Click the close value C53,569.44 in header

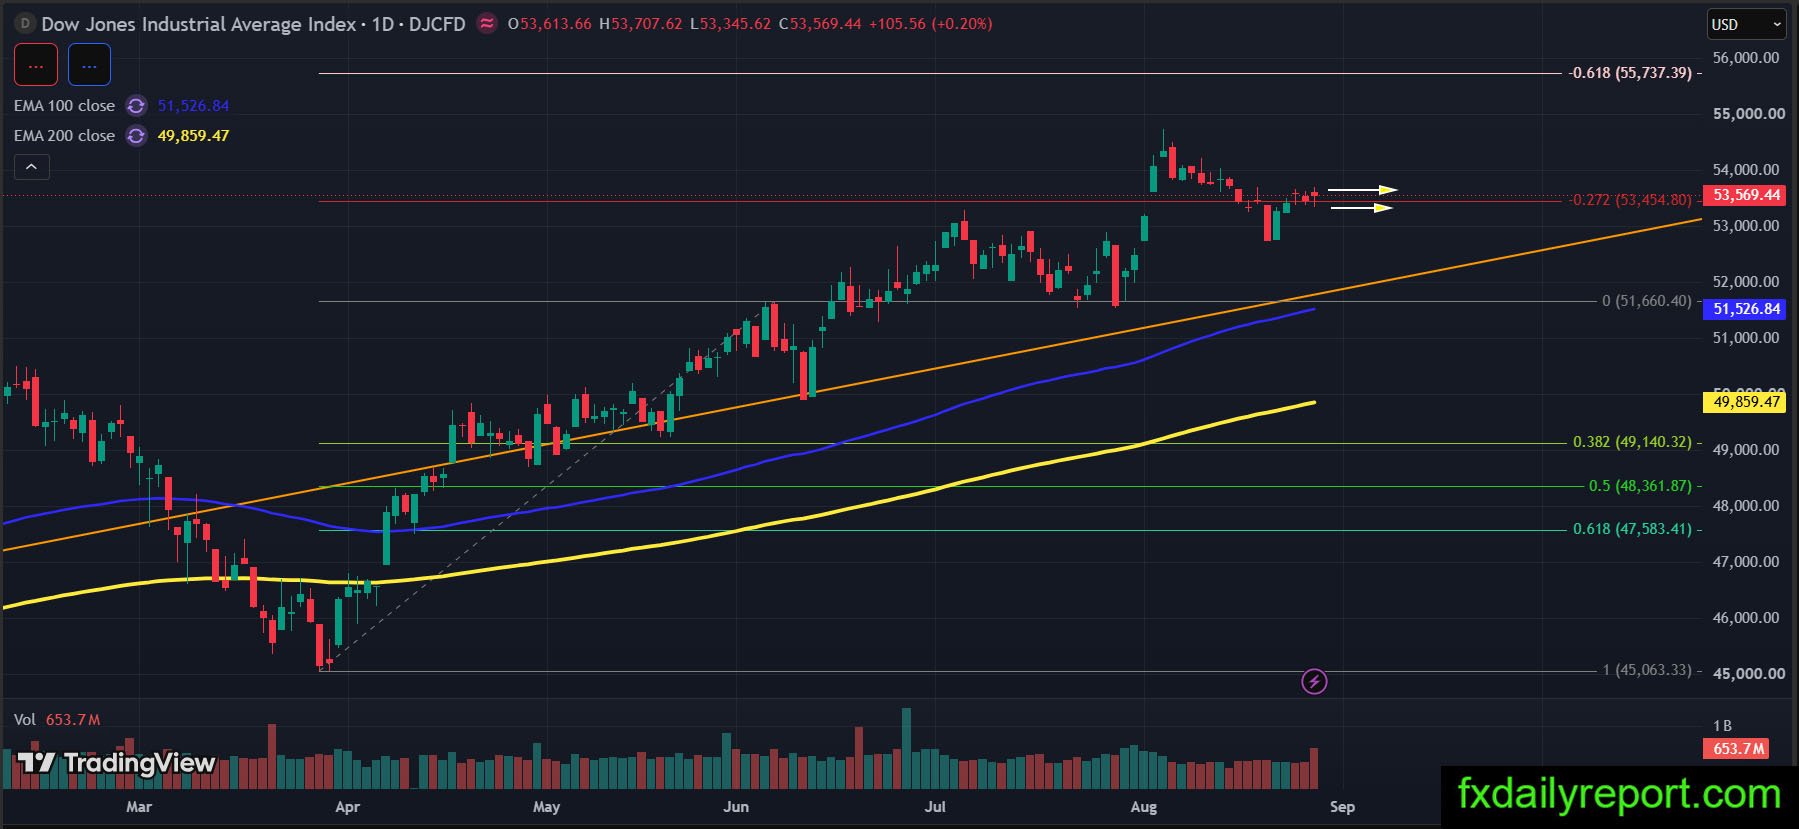820,24
